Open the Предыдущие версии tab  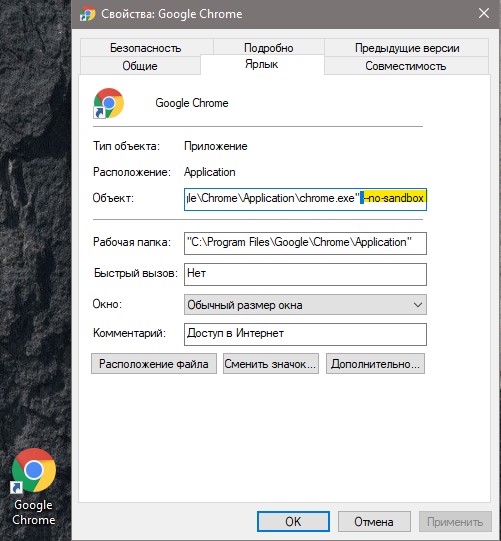406,48
